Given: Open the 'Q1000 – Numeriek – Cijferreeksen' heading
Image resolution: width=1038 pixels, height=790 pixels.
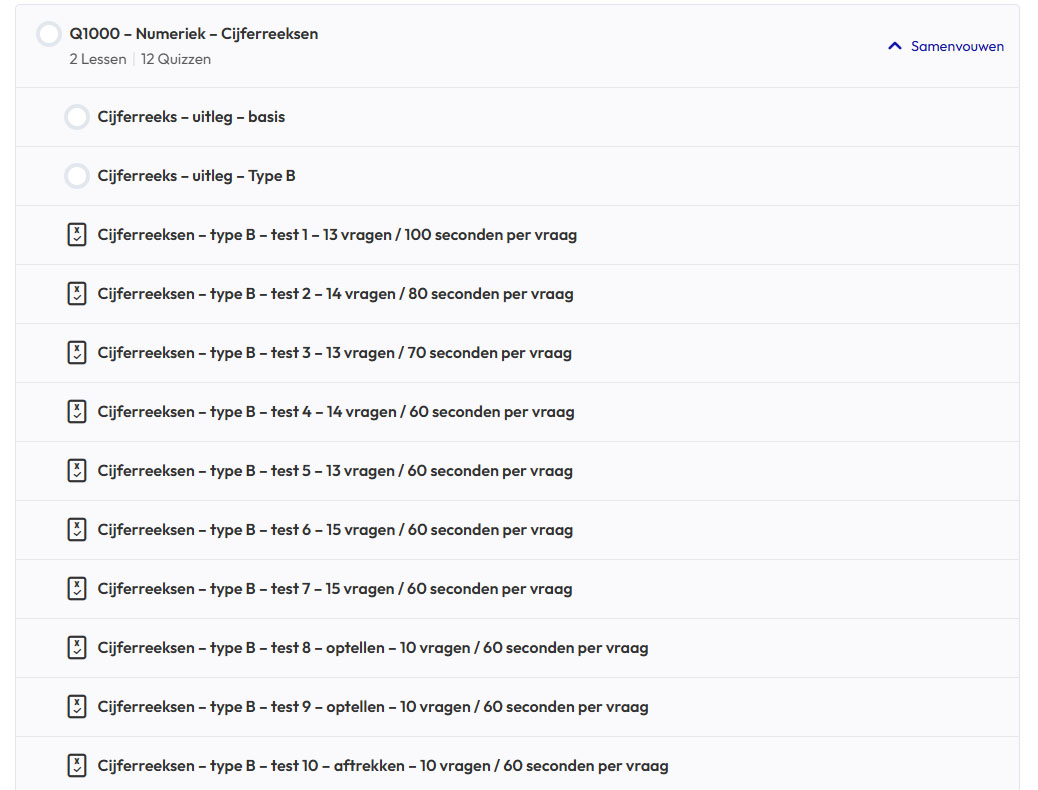Looking at the screenshot, I should tap(194, 34).
